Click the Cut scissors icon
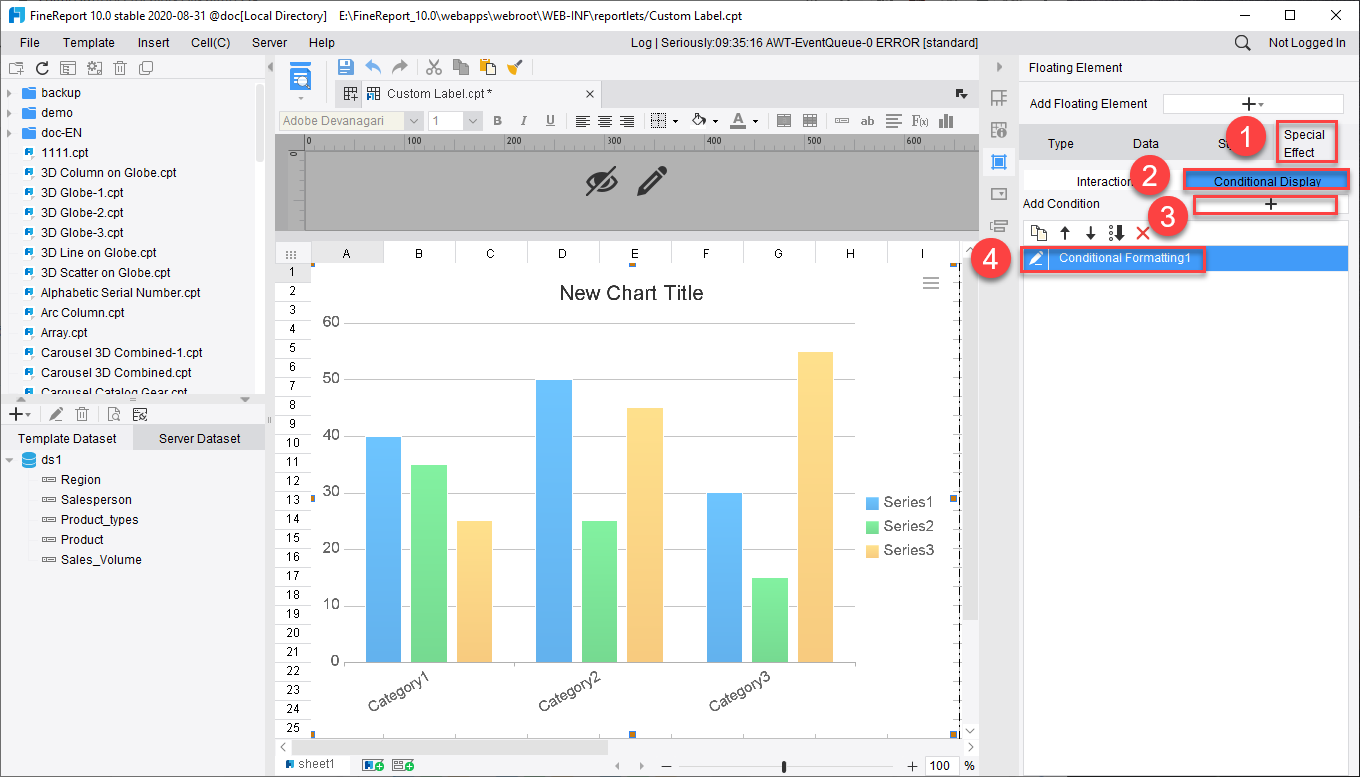The width and height of the screenshot is (1360, 777). click(x=434, y=66)
